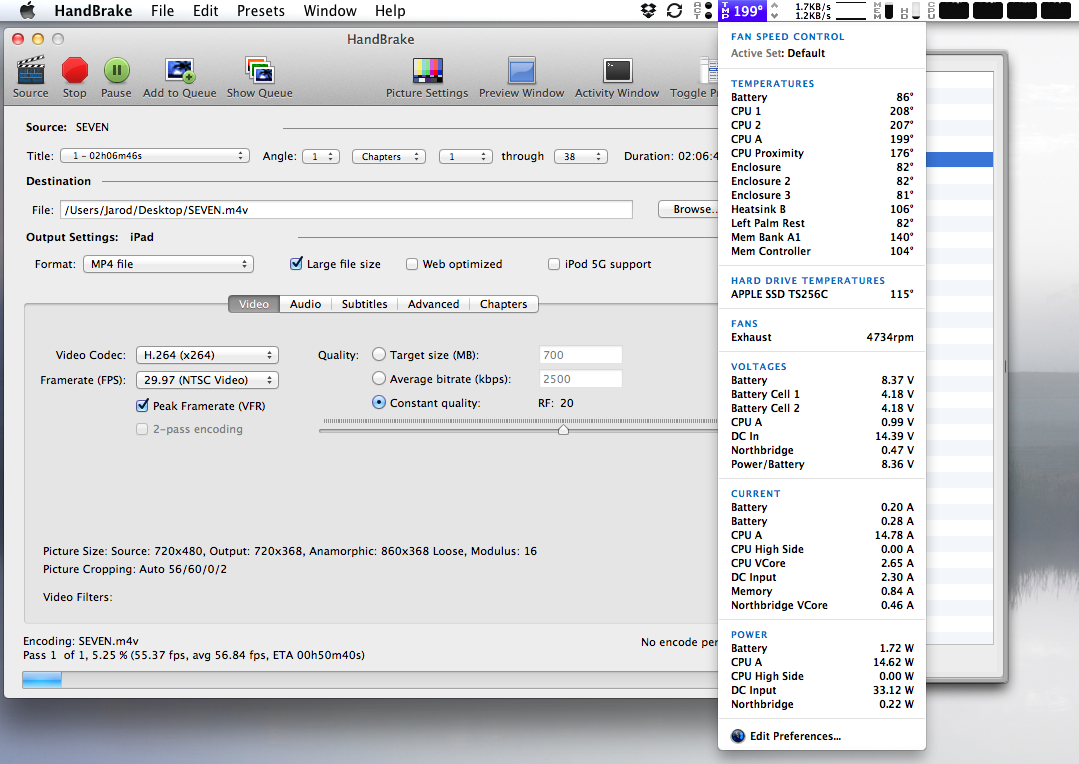Click the Average bitrate 2500 field
1079x764 pixels.
580,379
